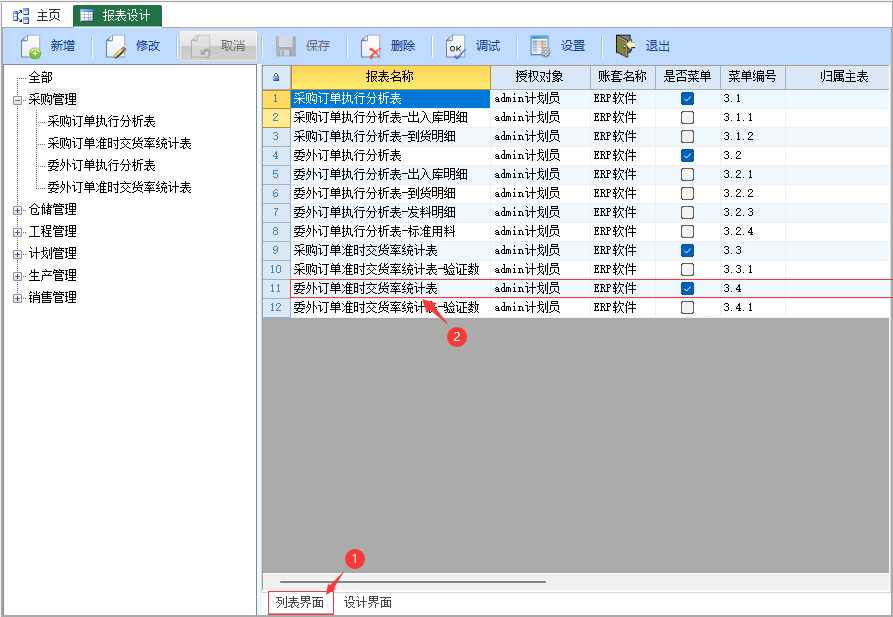Uncheck 是否菜单 for 采购订单执行分析表 row 1
893x617 pixels.
point(687,99)
